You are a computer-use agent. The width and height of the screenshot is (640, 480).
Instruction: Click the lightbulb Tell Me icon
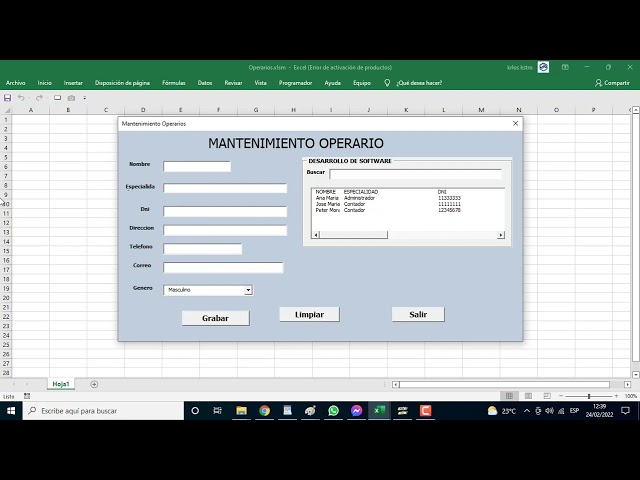pyautogui.click(x=387, y=83)
